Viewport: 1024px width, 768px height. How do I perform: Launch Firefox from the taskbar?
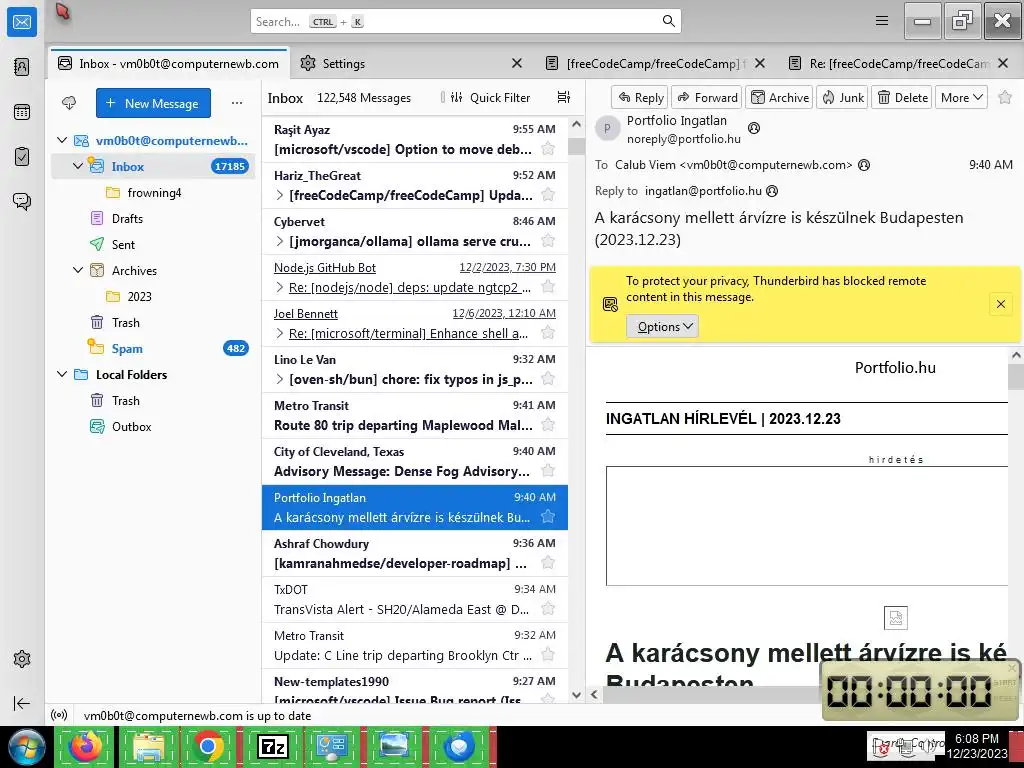point(86,746)
